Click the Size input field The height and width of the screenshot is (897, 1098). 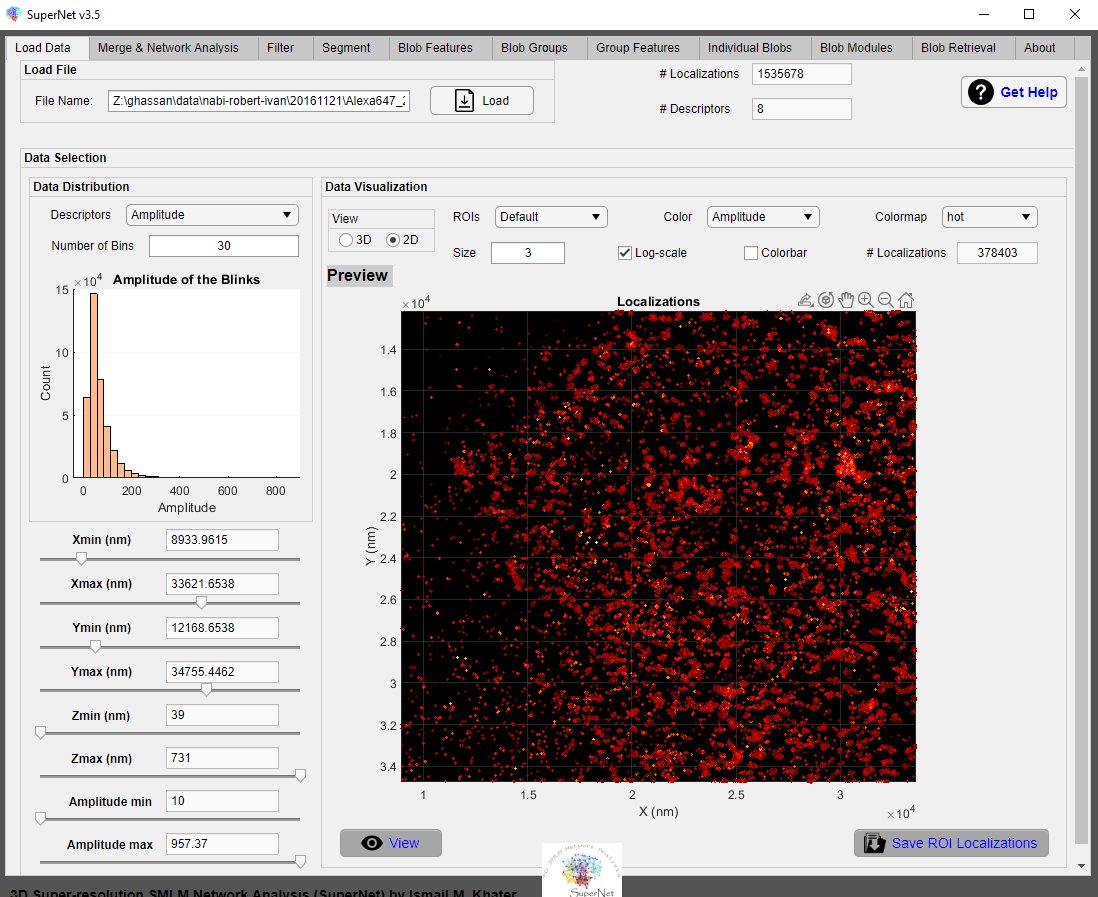528,253
